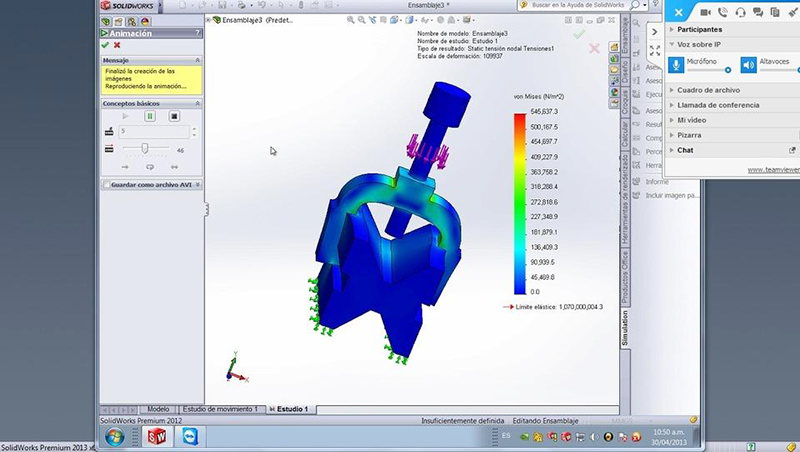Stop the animation with the stop button
Image resolution: width=800 pixels, height=452 pixels.
pyautogui.click(x=174, y=116)
